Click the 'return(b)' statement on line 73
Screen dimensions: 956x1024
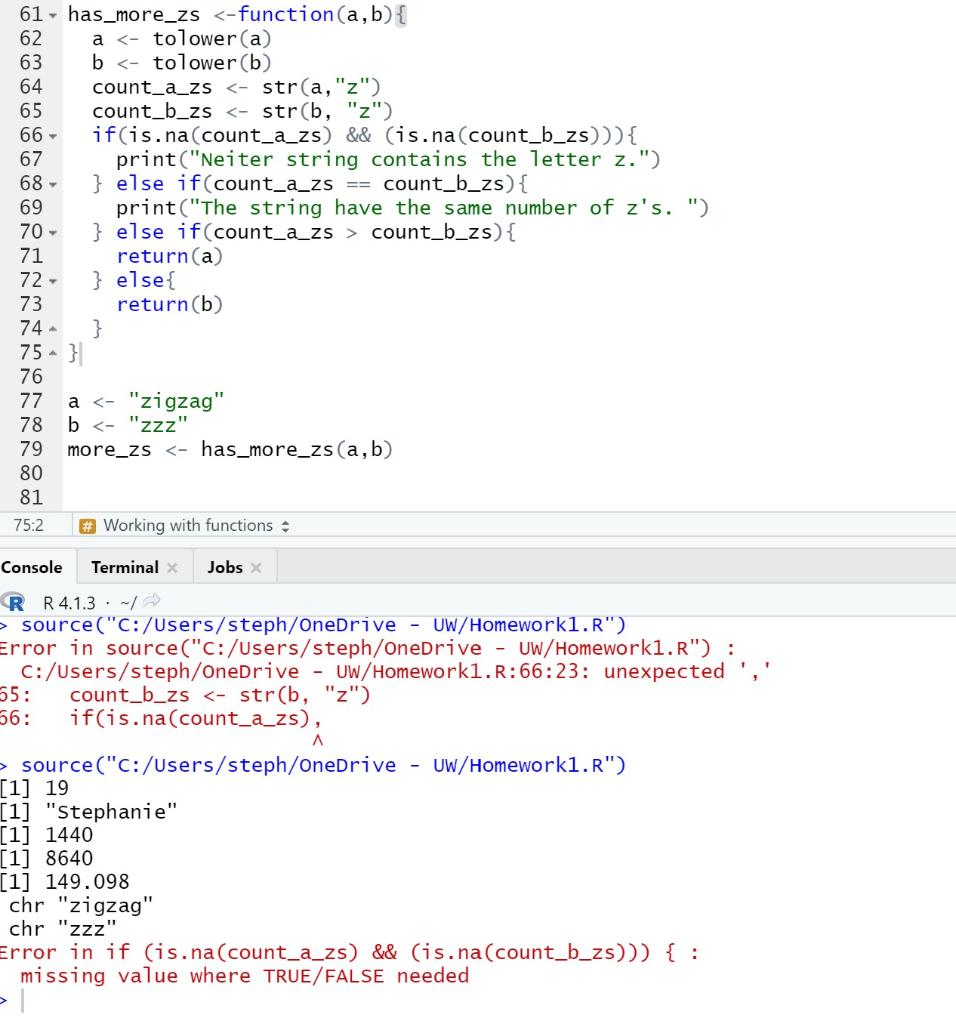click(x=170, y=304)
